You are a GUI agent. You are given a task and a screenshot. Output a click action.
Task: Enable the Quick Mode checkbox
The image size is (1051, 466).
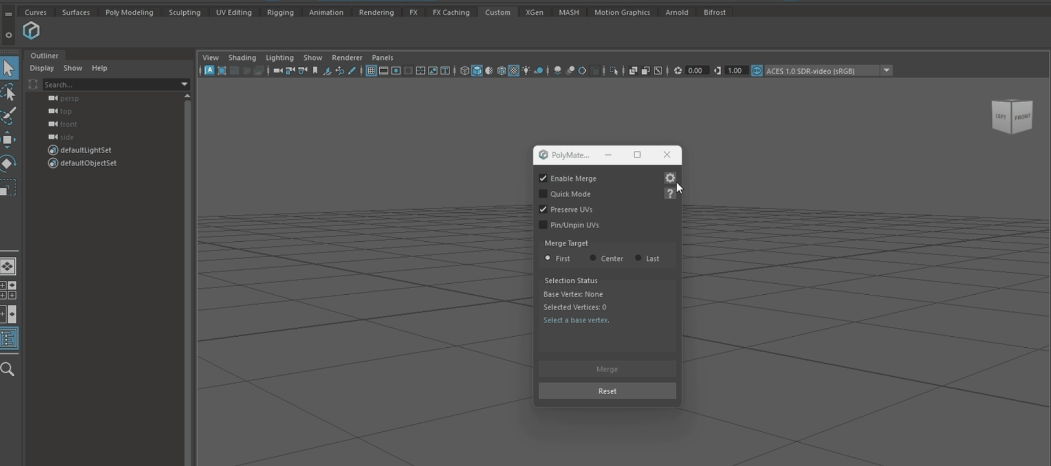click(543, 194)
